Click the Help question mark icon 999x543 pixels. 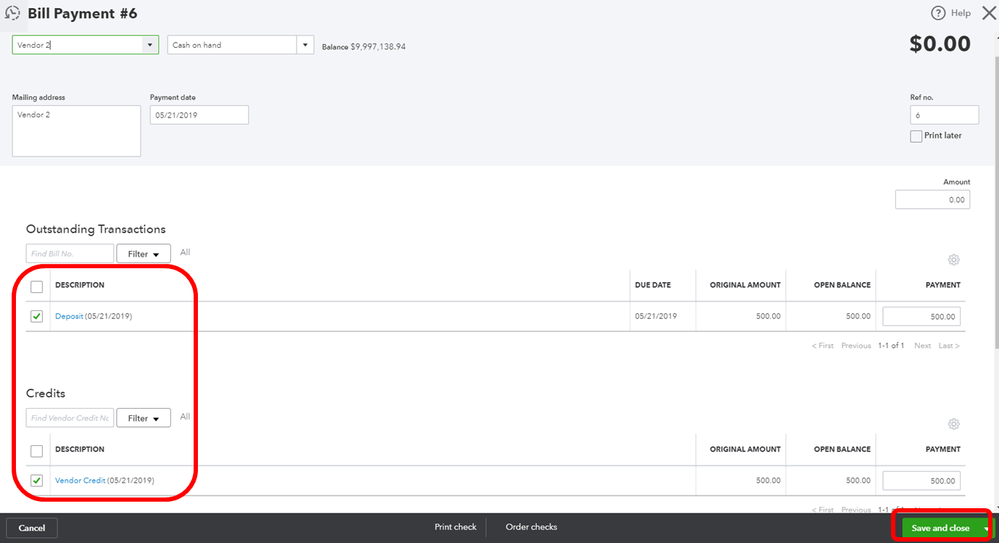[x=938, y=13]
